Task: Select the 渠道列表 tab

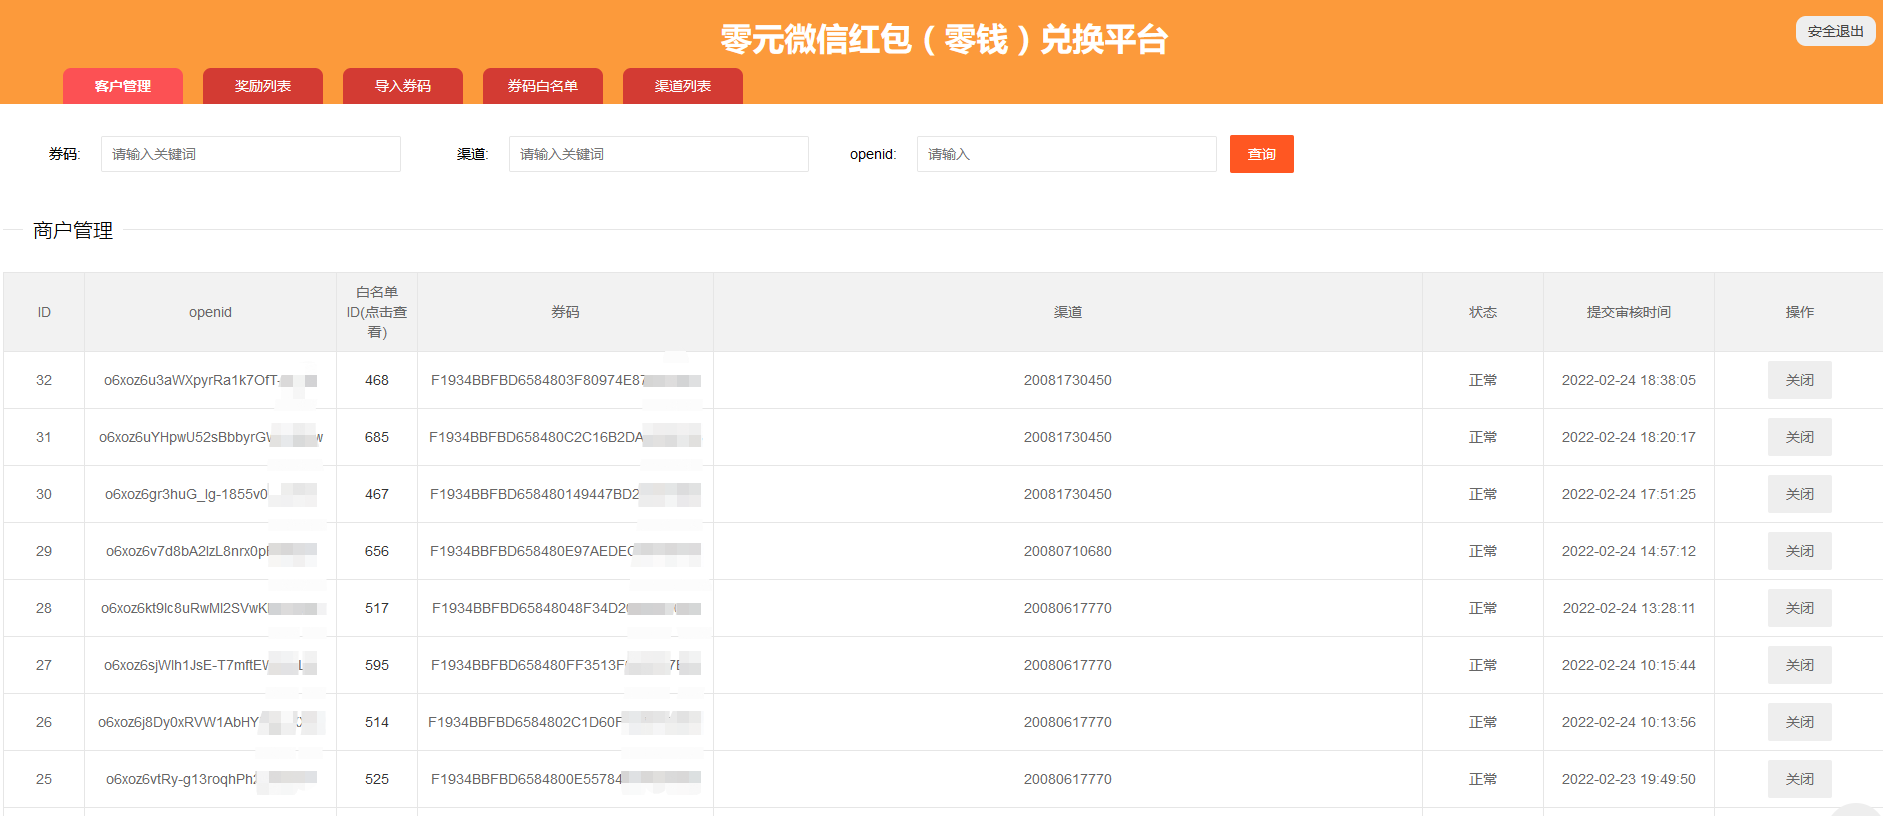Action: coord(683,86)
